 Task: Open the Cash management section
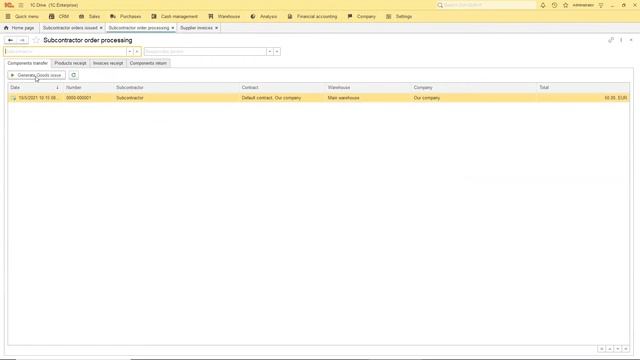[174, 16]
